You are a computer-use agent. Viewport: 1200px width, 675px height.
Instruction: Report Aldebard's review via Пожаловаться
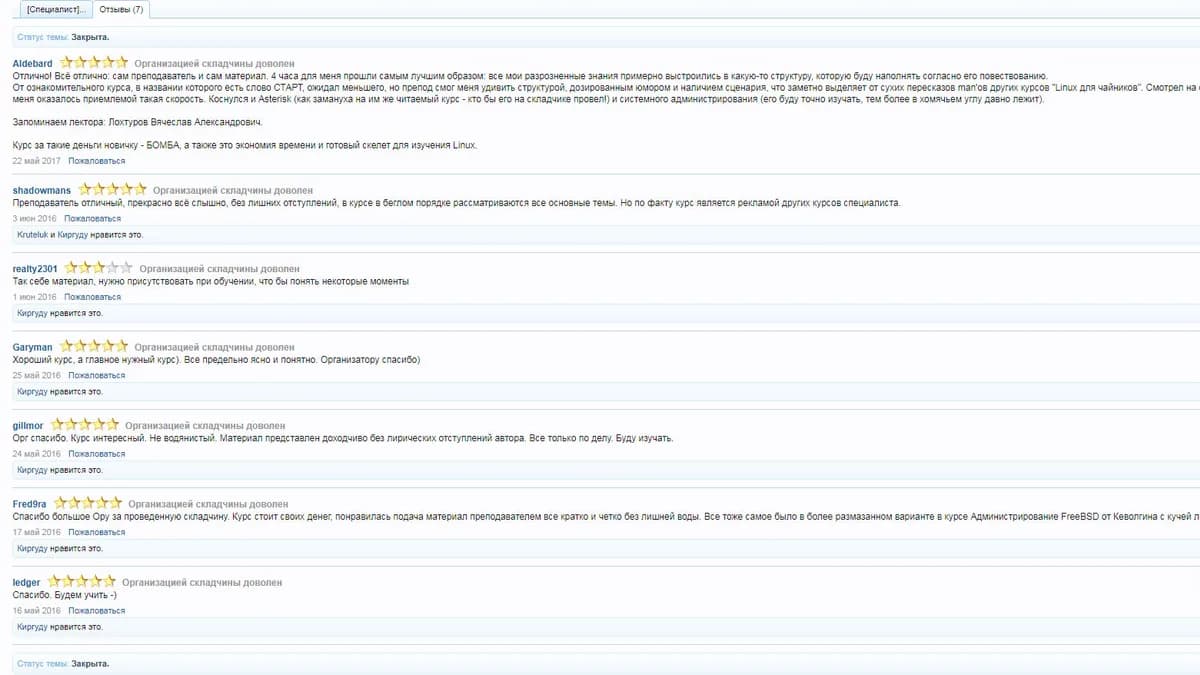pos(97,161)
